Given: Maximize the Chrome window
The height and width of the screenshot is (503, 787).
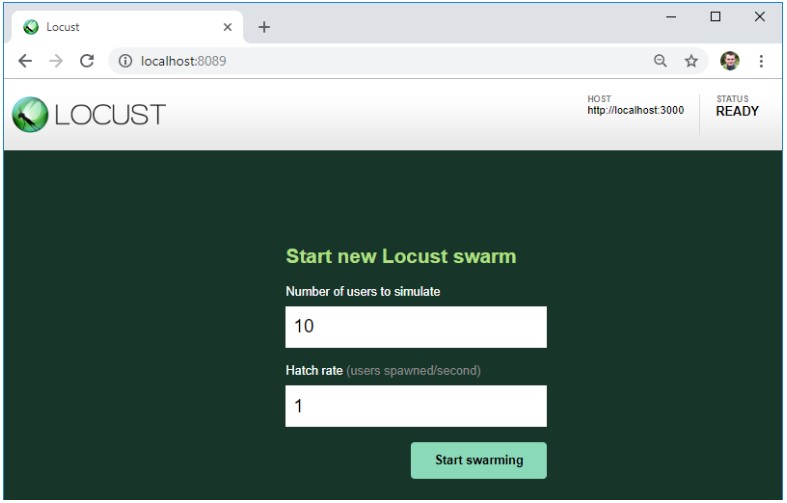Looking at the screenshot, I should tap(715, 16).
